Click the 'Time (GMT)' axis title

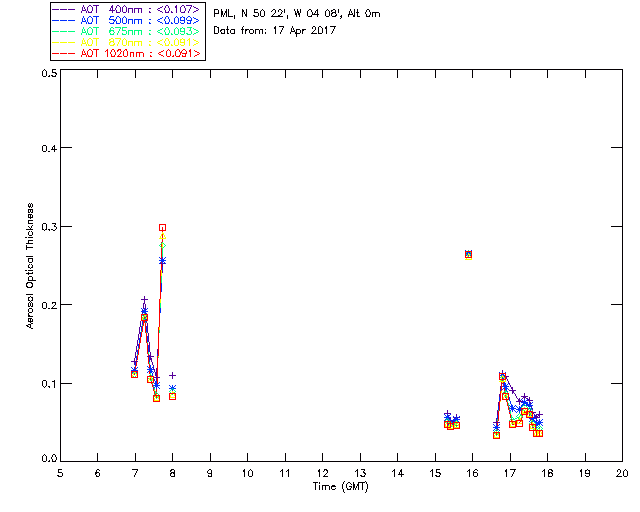[340, 487]
